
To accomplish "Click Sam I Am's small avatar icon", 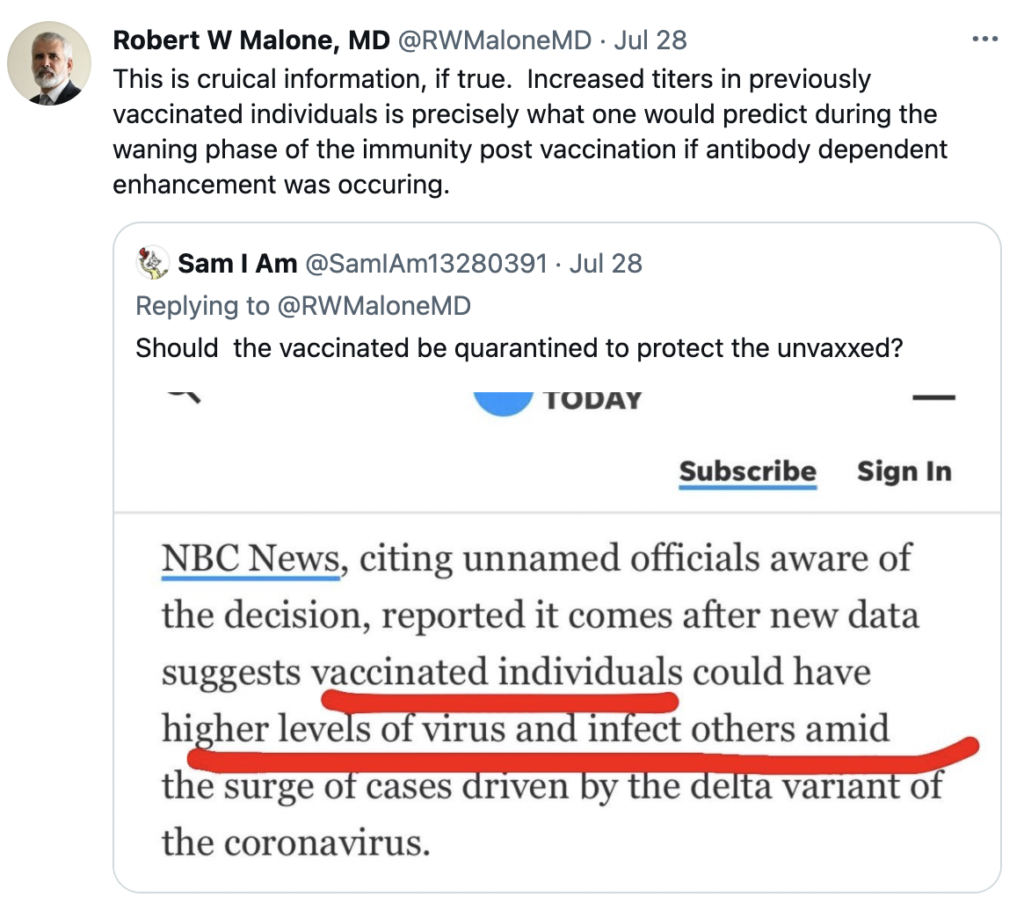I will 152,263.
